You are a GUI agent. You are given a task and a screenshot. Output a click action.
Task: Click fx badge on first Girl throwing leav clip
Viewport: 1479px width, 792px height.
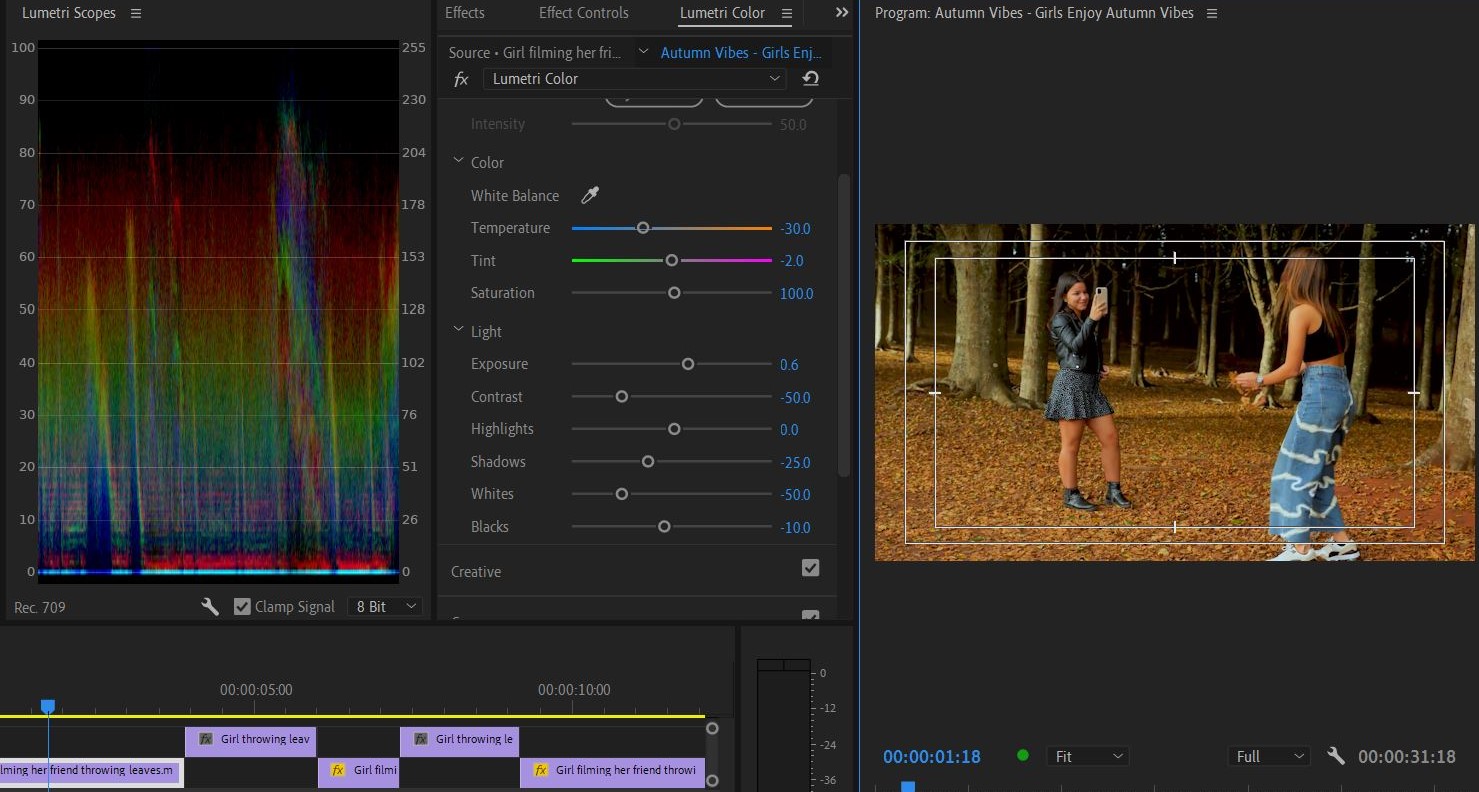tap(206, 739)
